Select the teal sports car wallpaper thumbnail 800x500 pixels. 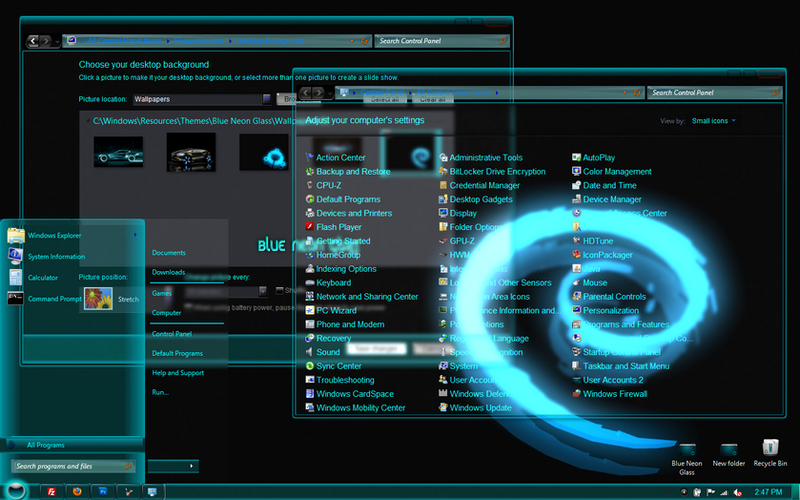(118, 152)
